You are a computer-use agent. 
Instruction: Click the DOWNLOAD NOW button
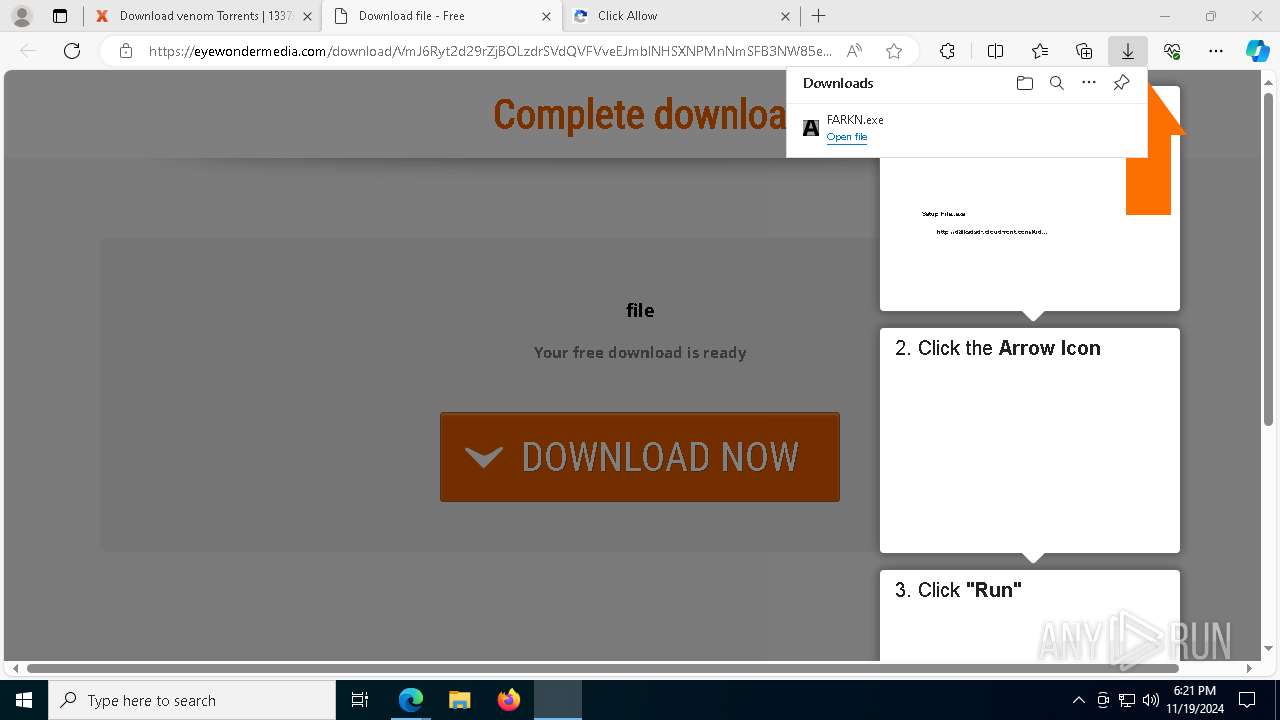640,457
